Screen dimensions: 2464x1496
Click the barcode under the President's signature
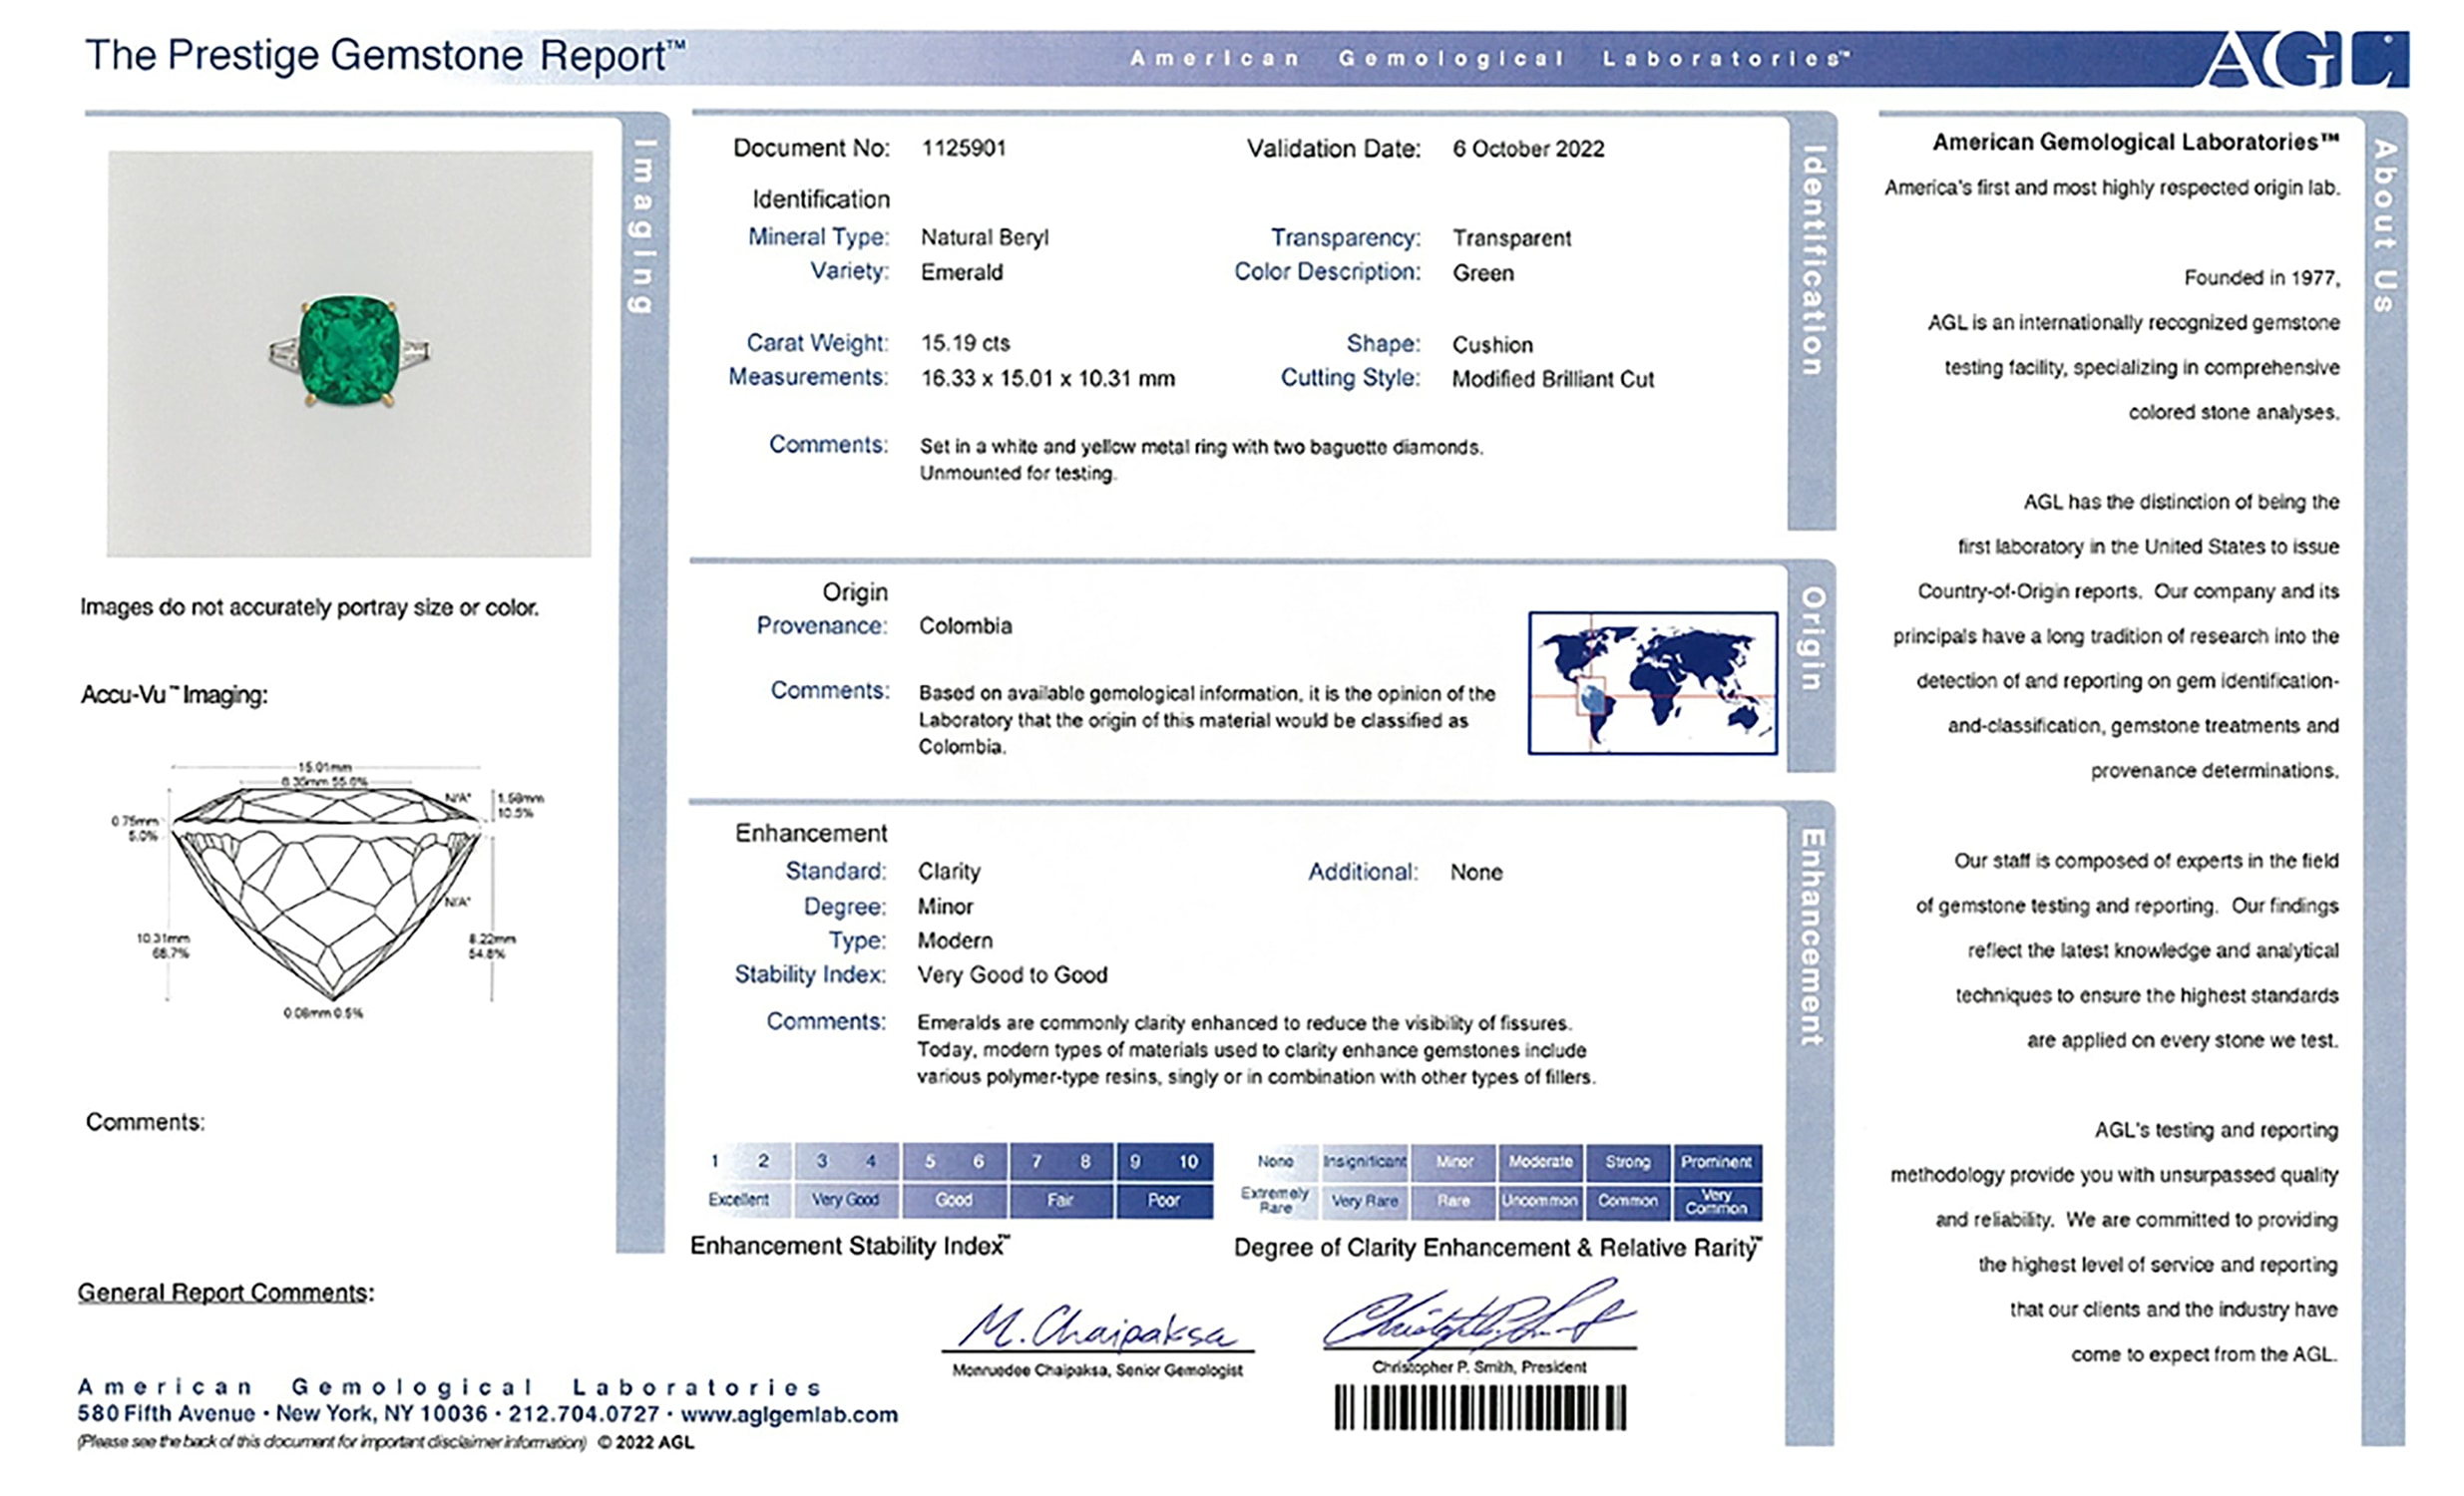point(1480,1408)
